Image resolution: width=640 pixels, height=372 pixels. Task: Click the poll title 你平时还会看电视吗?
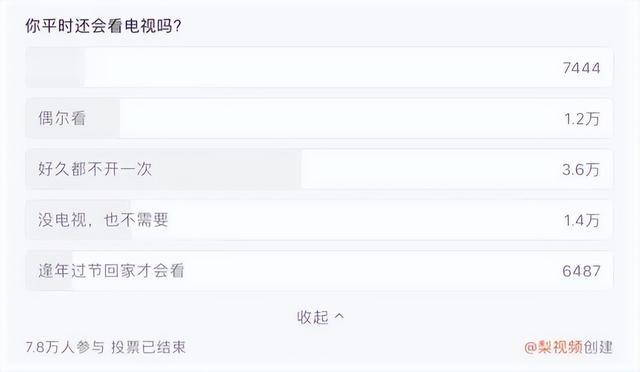[x=104, y=26]
